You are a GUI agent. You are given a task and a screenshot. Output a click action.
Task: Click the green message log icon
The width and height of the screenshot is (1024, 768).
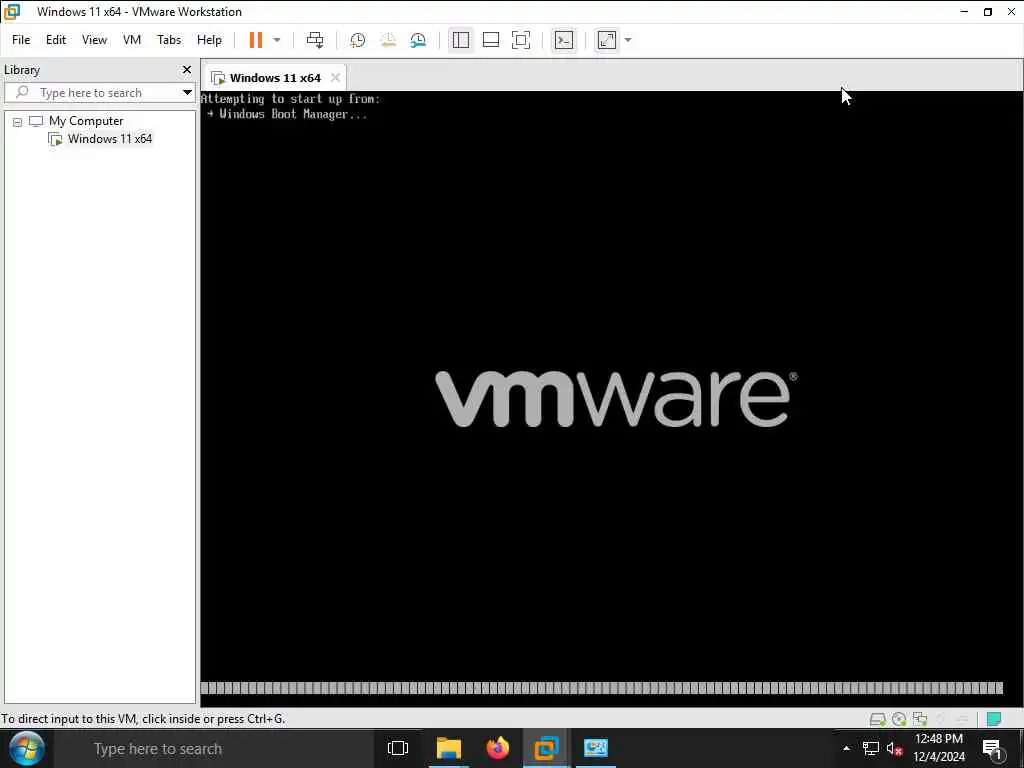(x=994, y=719)
